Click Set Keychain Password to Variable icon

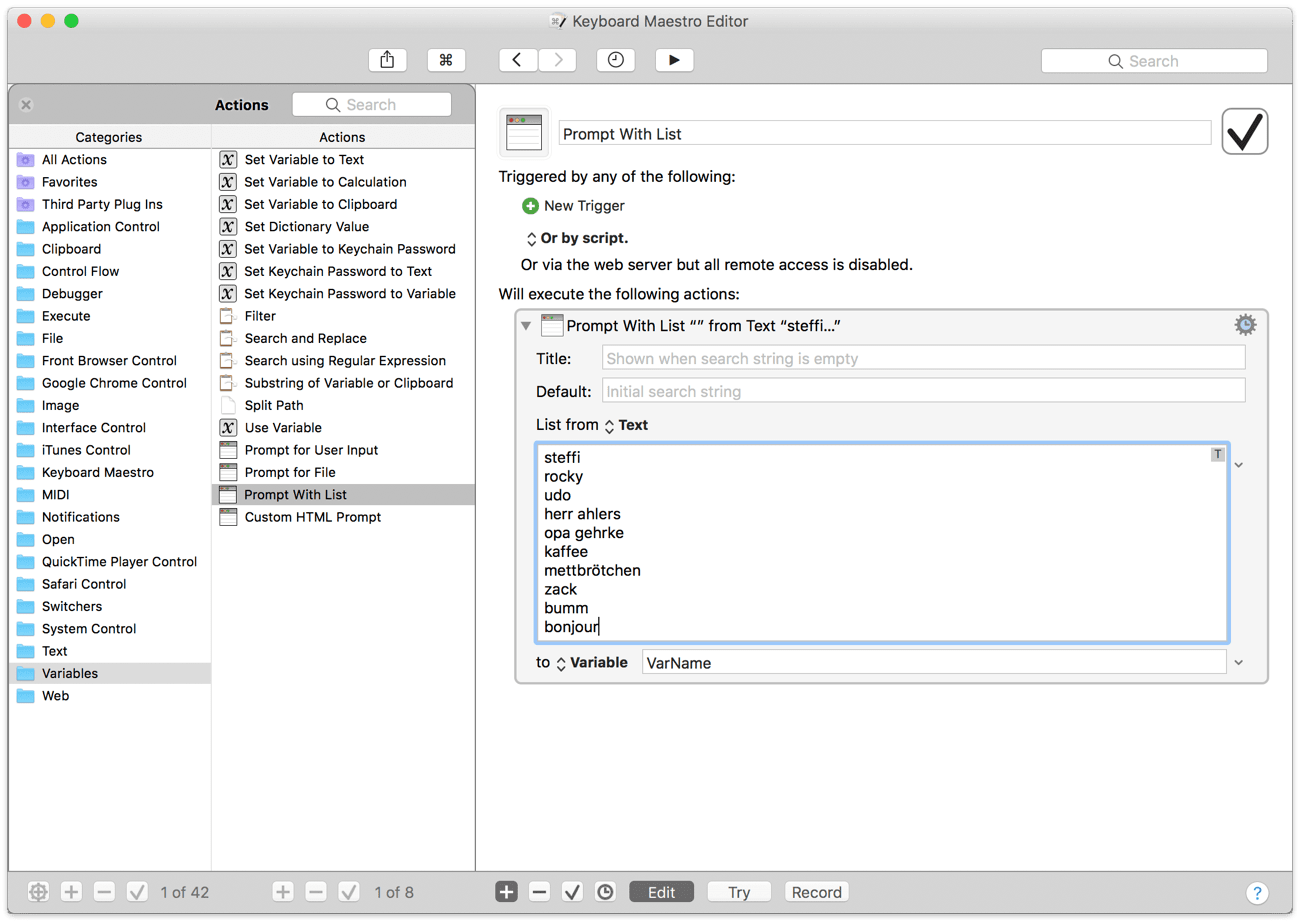click(227, 293)
